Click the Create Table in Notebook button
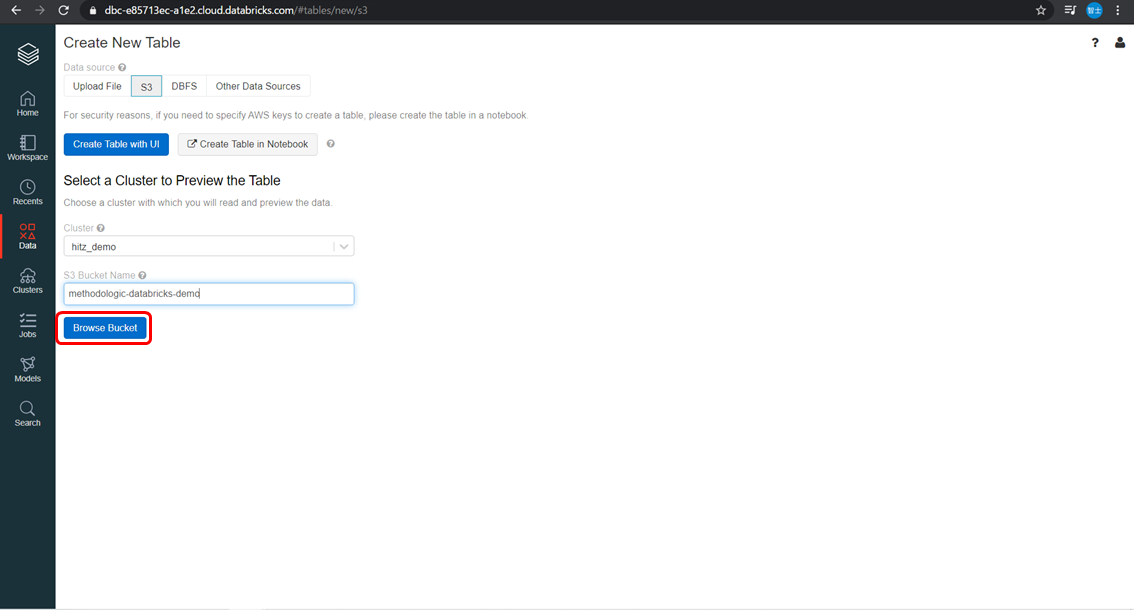The width and height of the screenshot is (1134, 610). click(x=247, y=144)
